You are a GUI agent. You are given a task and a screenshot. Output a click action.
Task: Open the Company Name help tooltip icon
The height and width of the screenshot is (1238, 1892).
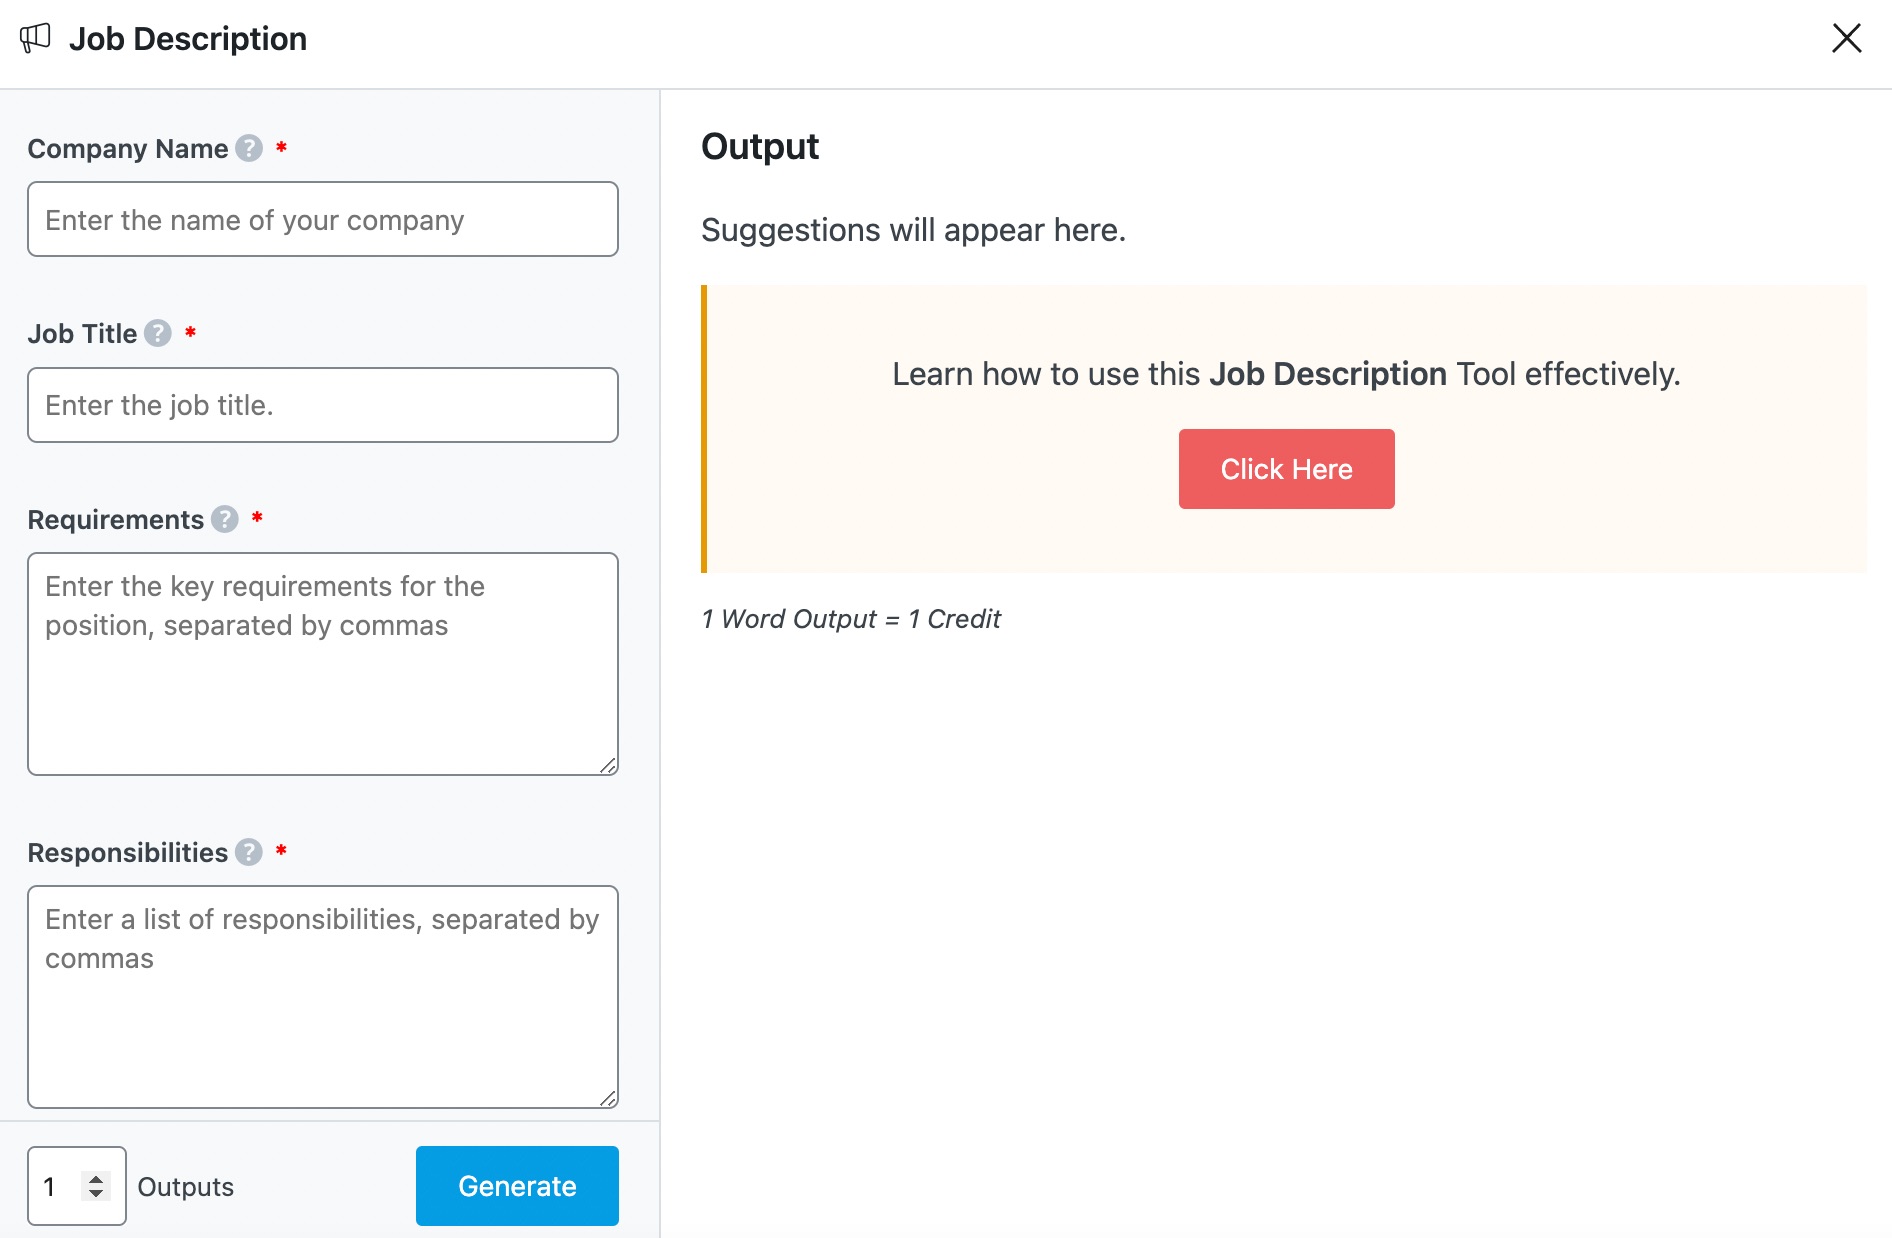[x=249, y=148]
